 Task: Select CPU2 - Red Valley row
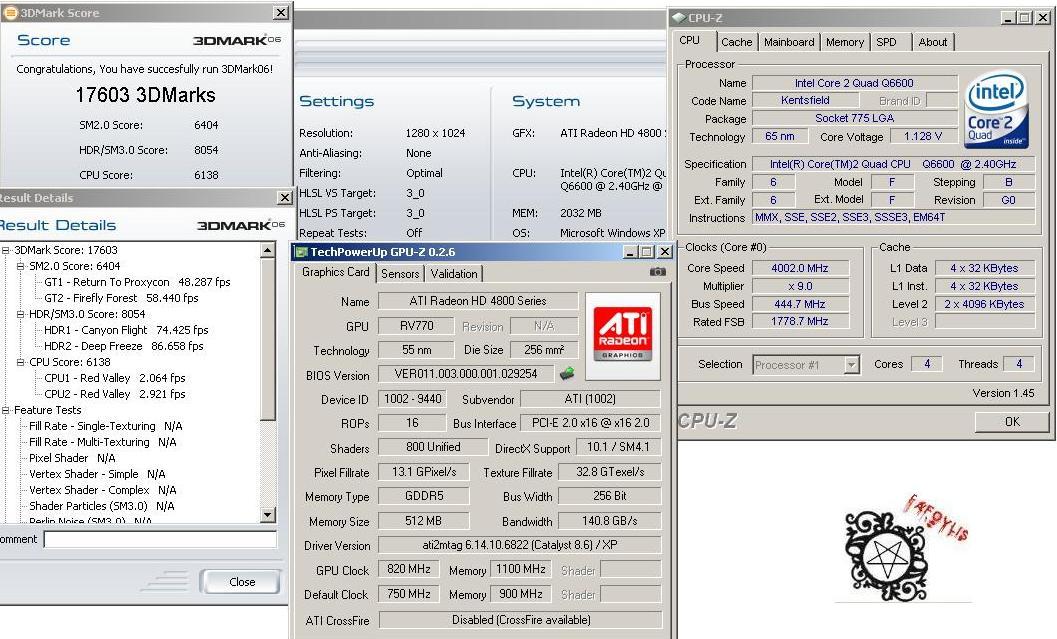(115, 394)
